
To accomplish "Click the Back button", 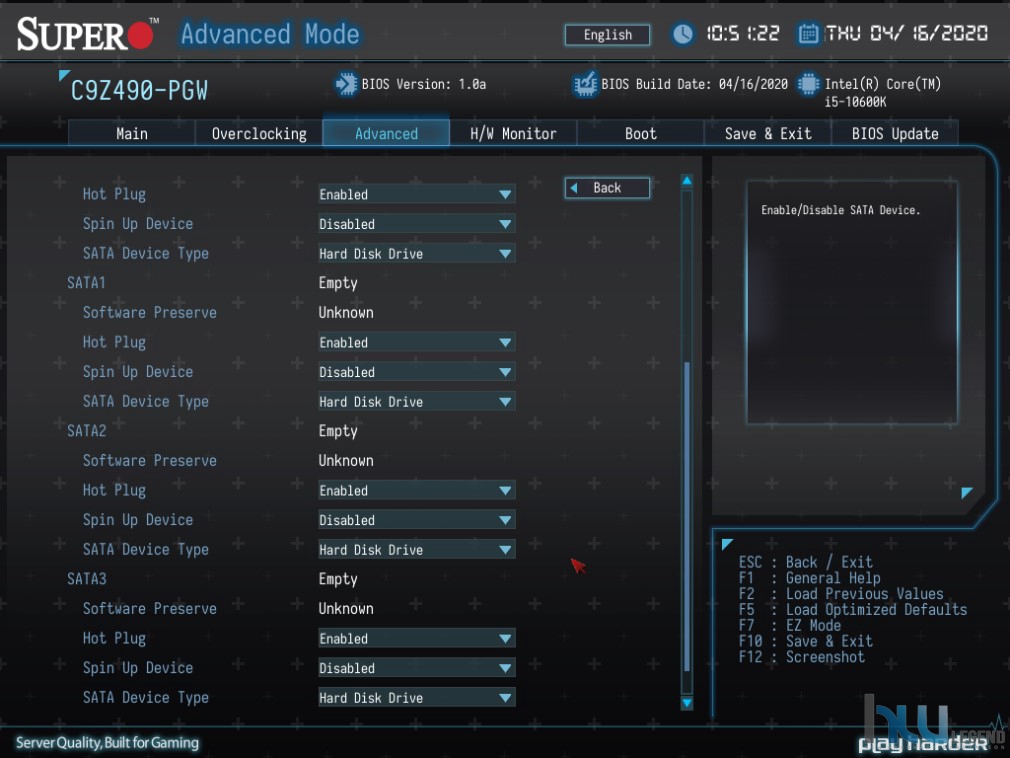I will (607, 188).
